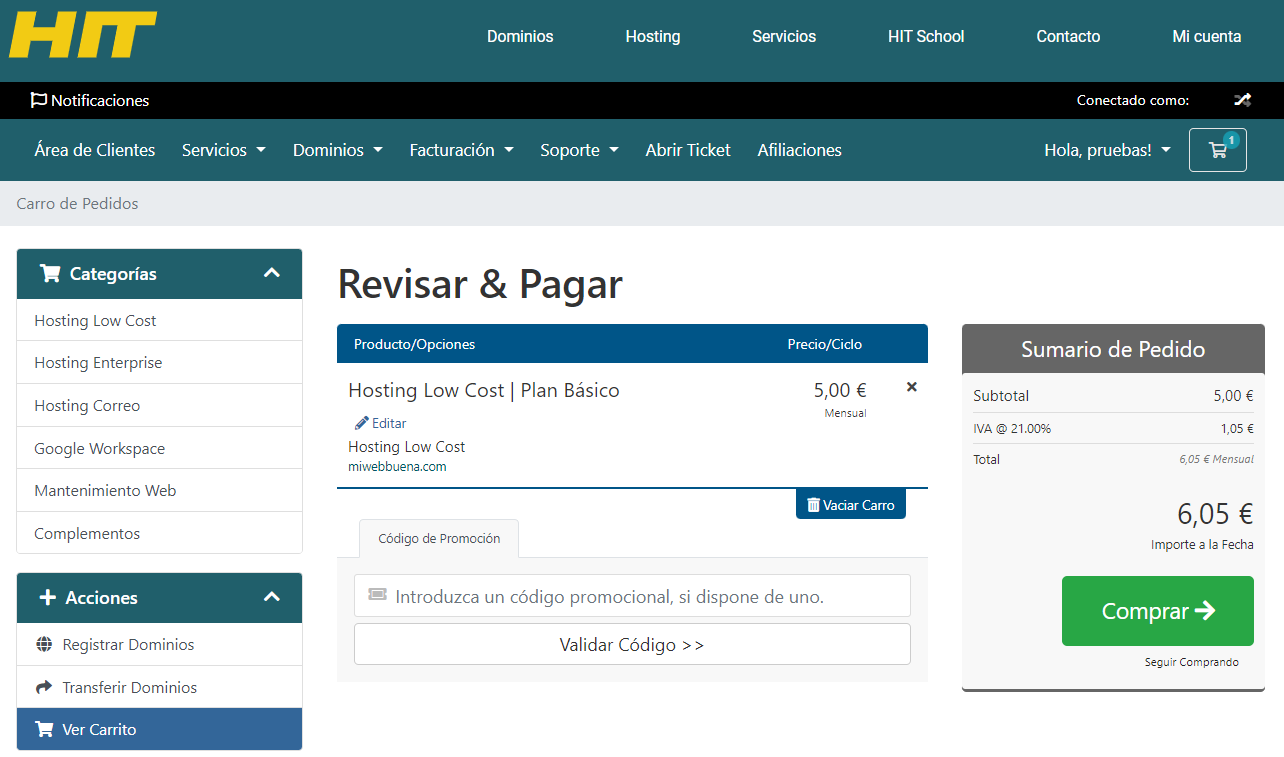Viewport: 1284px width, 757px height.
Task: Open the Hola, pruebas! user dropdown
Action: click(x=1107, y=150)
